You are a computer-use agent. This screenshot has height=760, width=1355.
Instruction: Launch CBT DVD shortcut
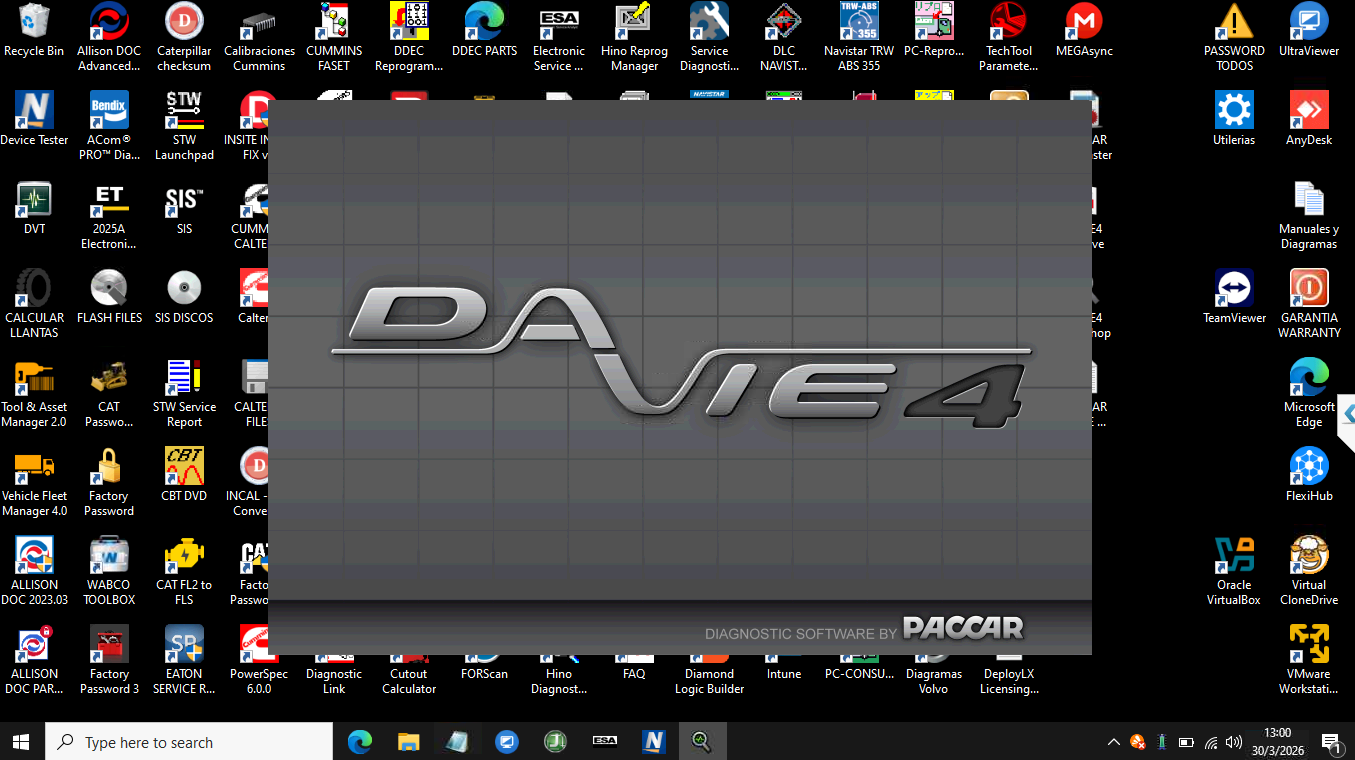184,475
